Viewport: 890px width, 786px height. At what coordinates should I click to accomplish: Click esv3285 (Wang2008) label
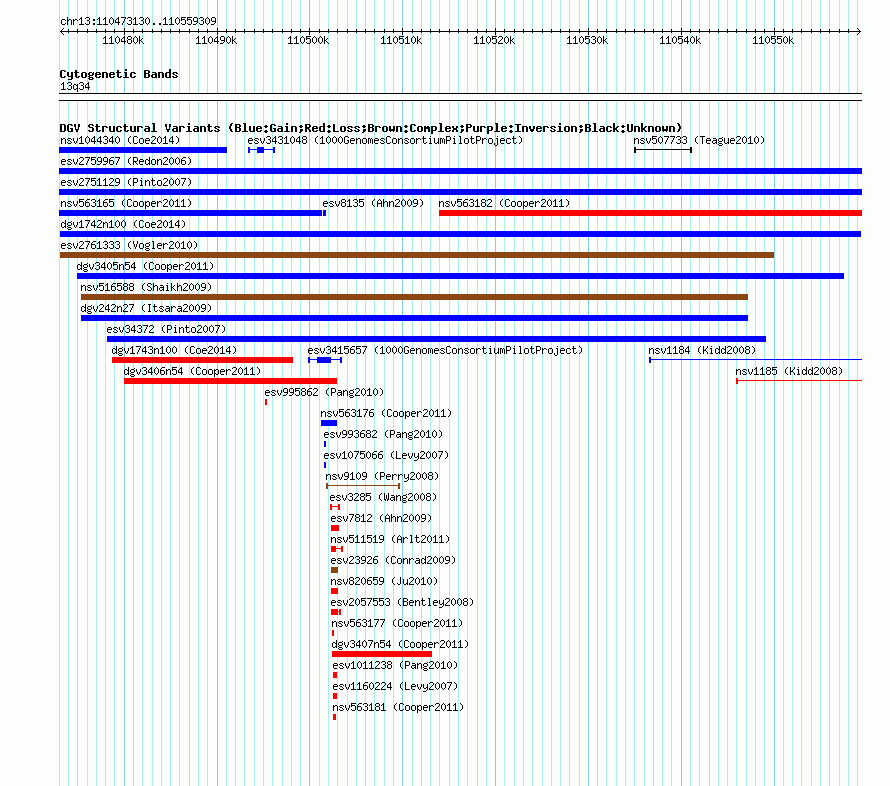(383, 497)
